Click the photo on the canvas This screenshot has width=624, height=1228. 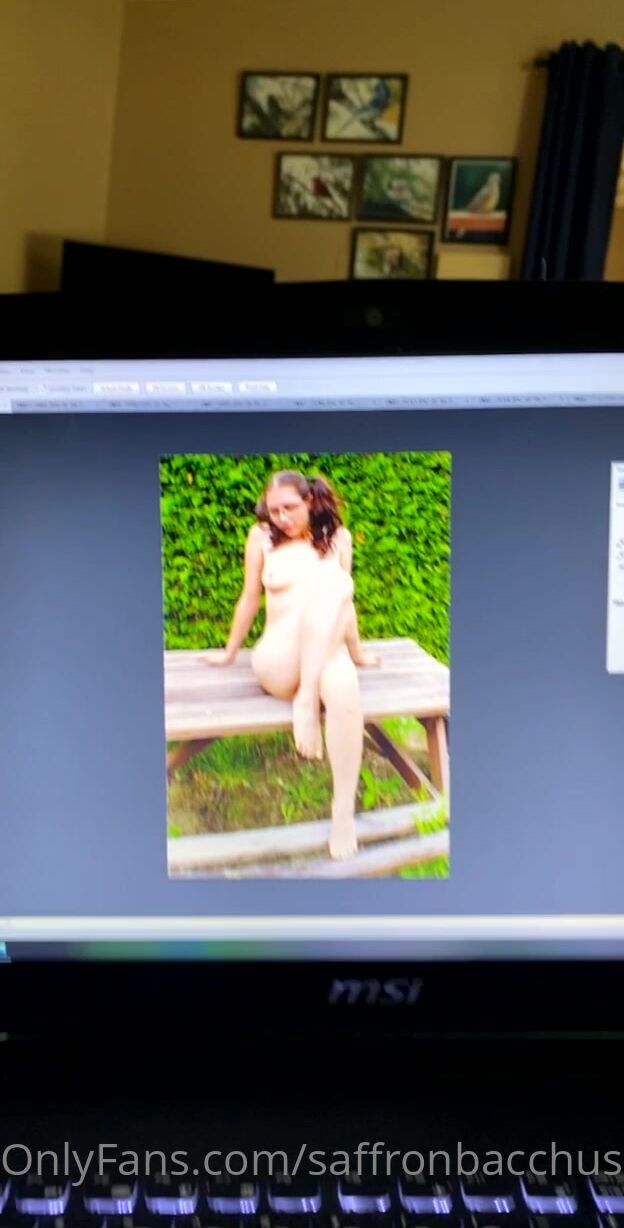click(305, 665)
